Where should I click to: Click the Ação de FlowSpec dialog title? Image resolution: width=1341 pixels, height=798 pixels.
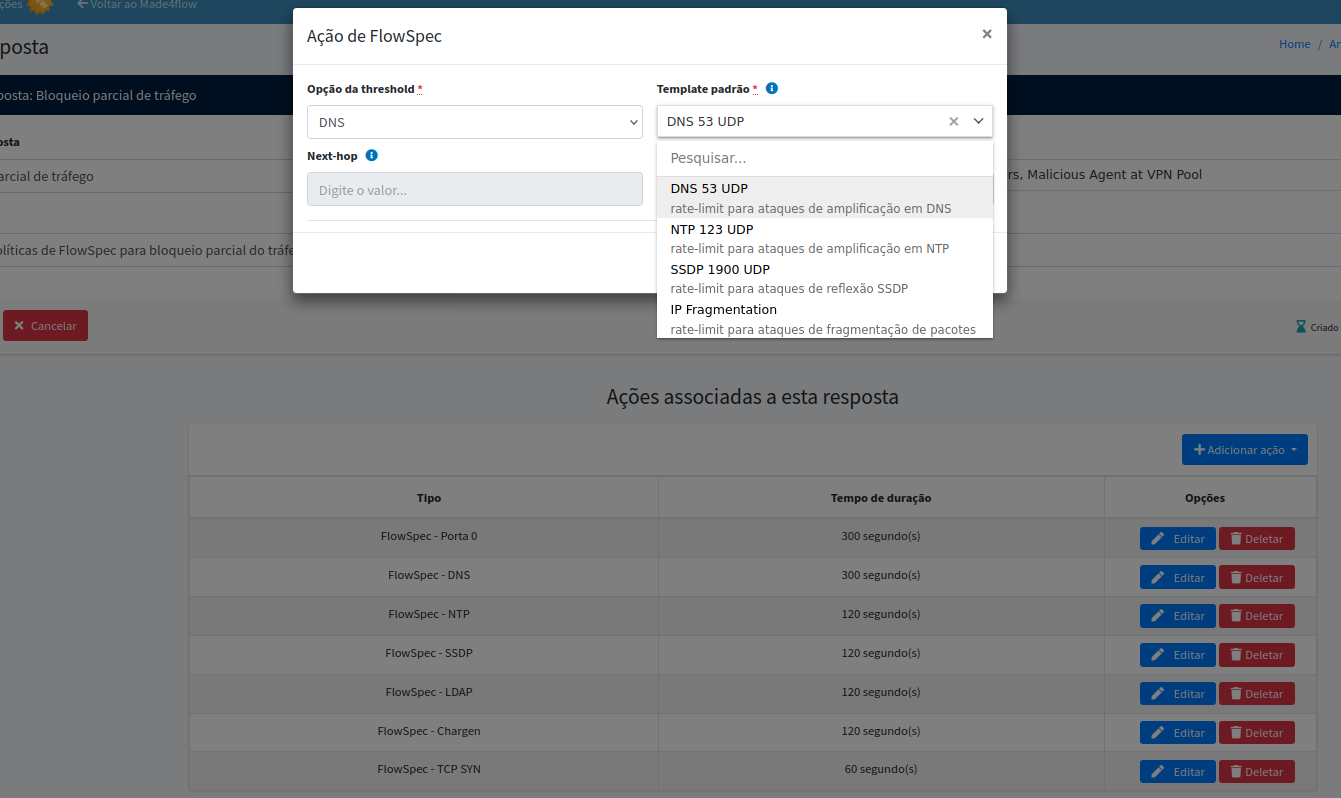click(374, 36)
